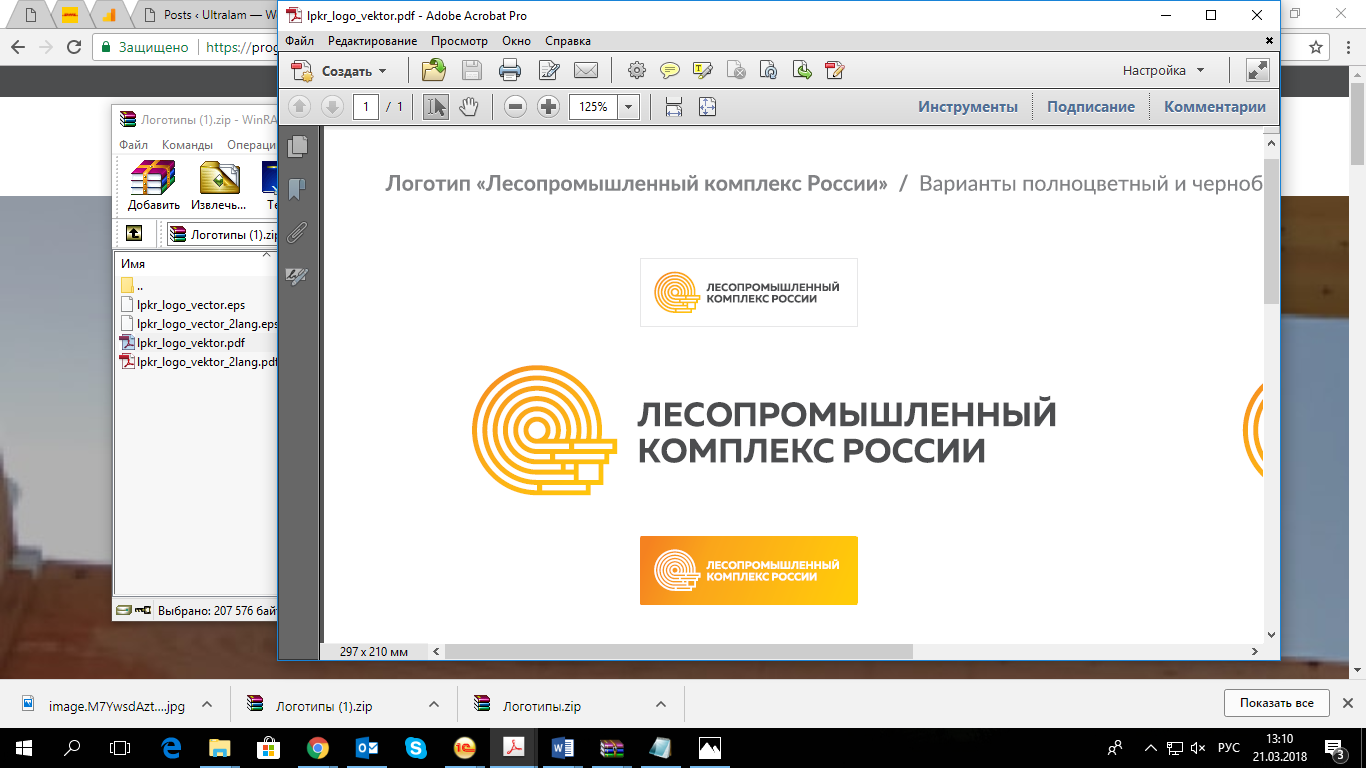This screenshot has height=768, width=1366.
Task: Go to next page arrow in Acrobat
Action: (332, 106)
